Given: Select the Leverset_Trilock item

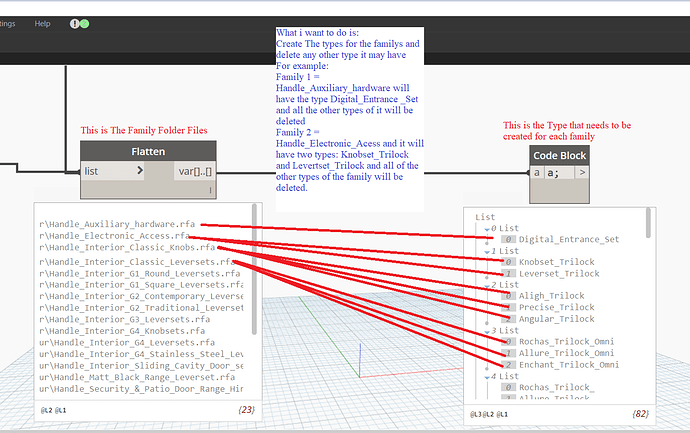Looking at the screenshot, I should point(559,274).
